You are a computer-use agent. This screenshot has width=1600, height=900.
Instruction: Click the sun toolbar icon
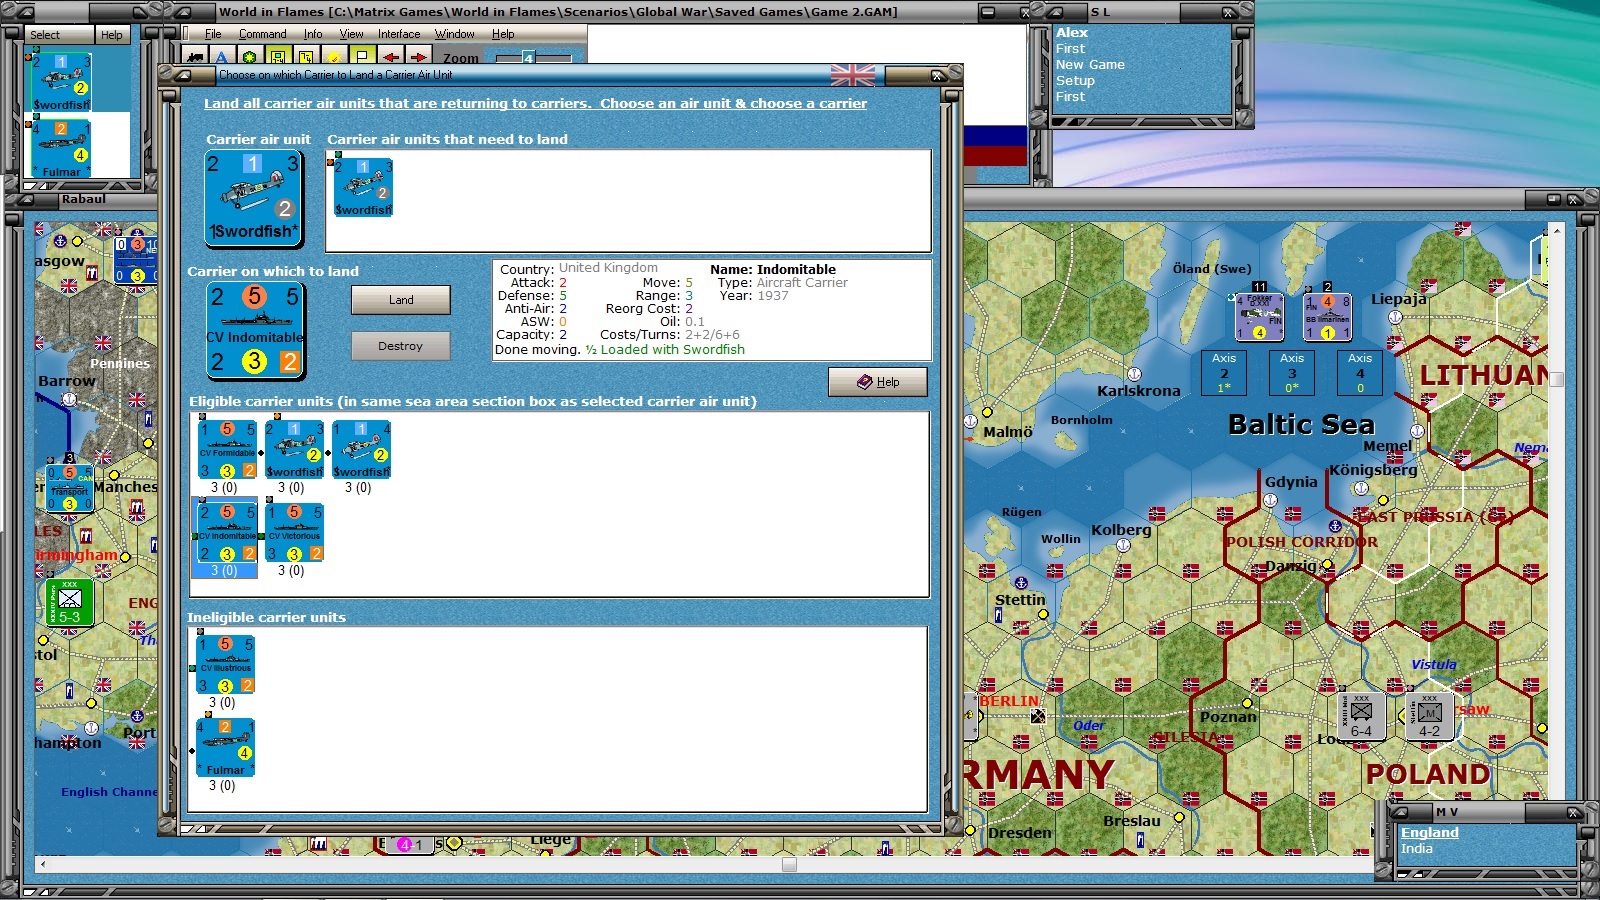coord(334,58)
